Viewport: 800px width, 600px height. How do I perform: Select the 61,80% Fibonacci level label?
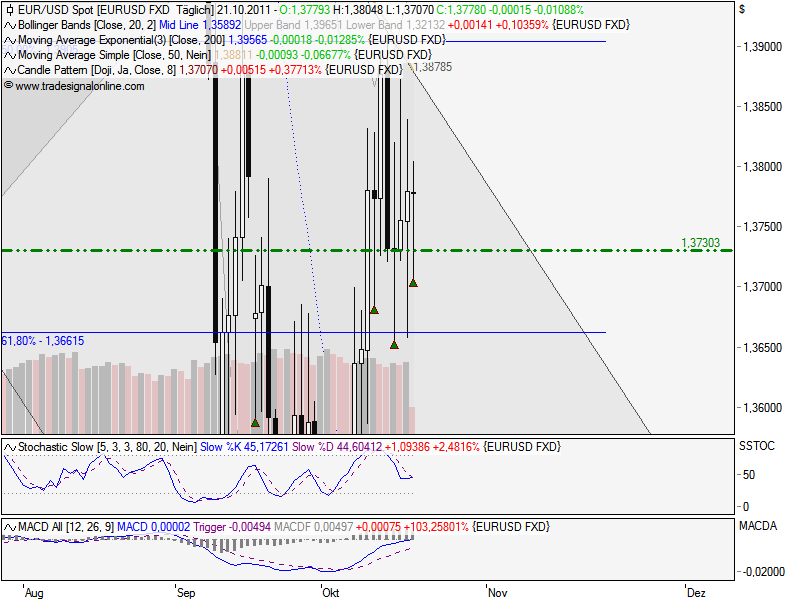[43, 341]
